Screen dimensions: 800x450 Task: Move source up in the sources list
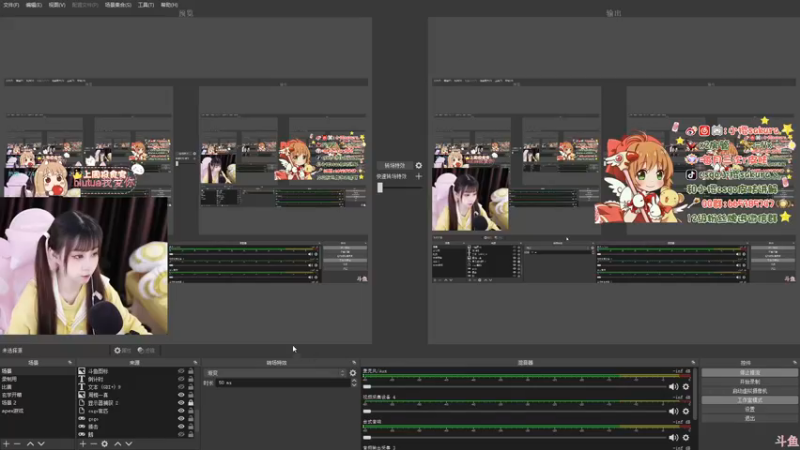(118, 444)
